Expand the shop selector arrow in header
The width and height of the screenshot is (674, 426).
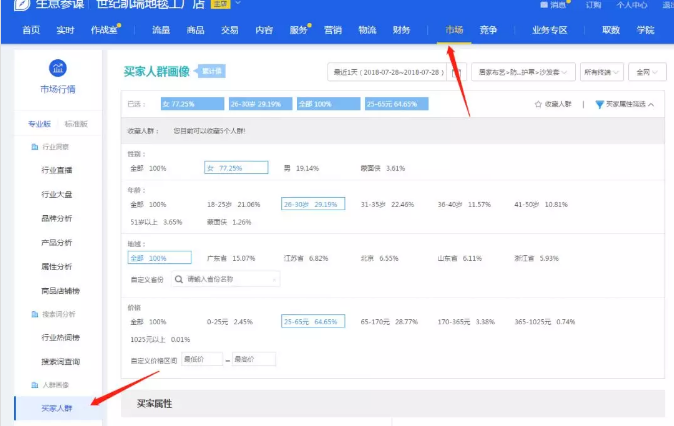[238, 3]
